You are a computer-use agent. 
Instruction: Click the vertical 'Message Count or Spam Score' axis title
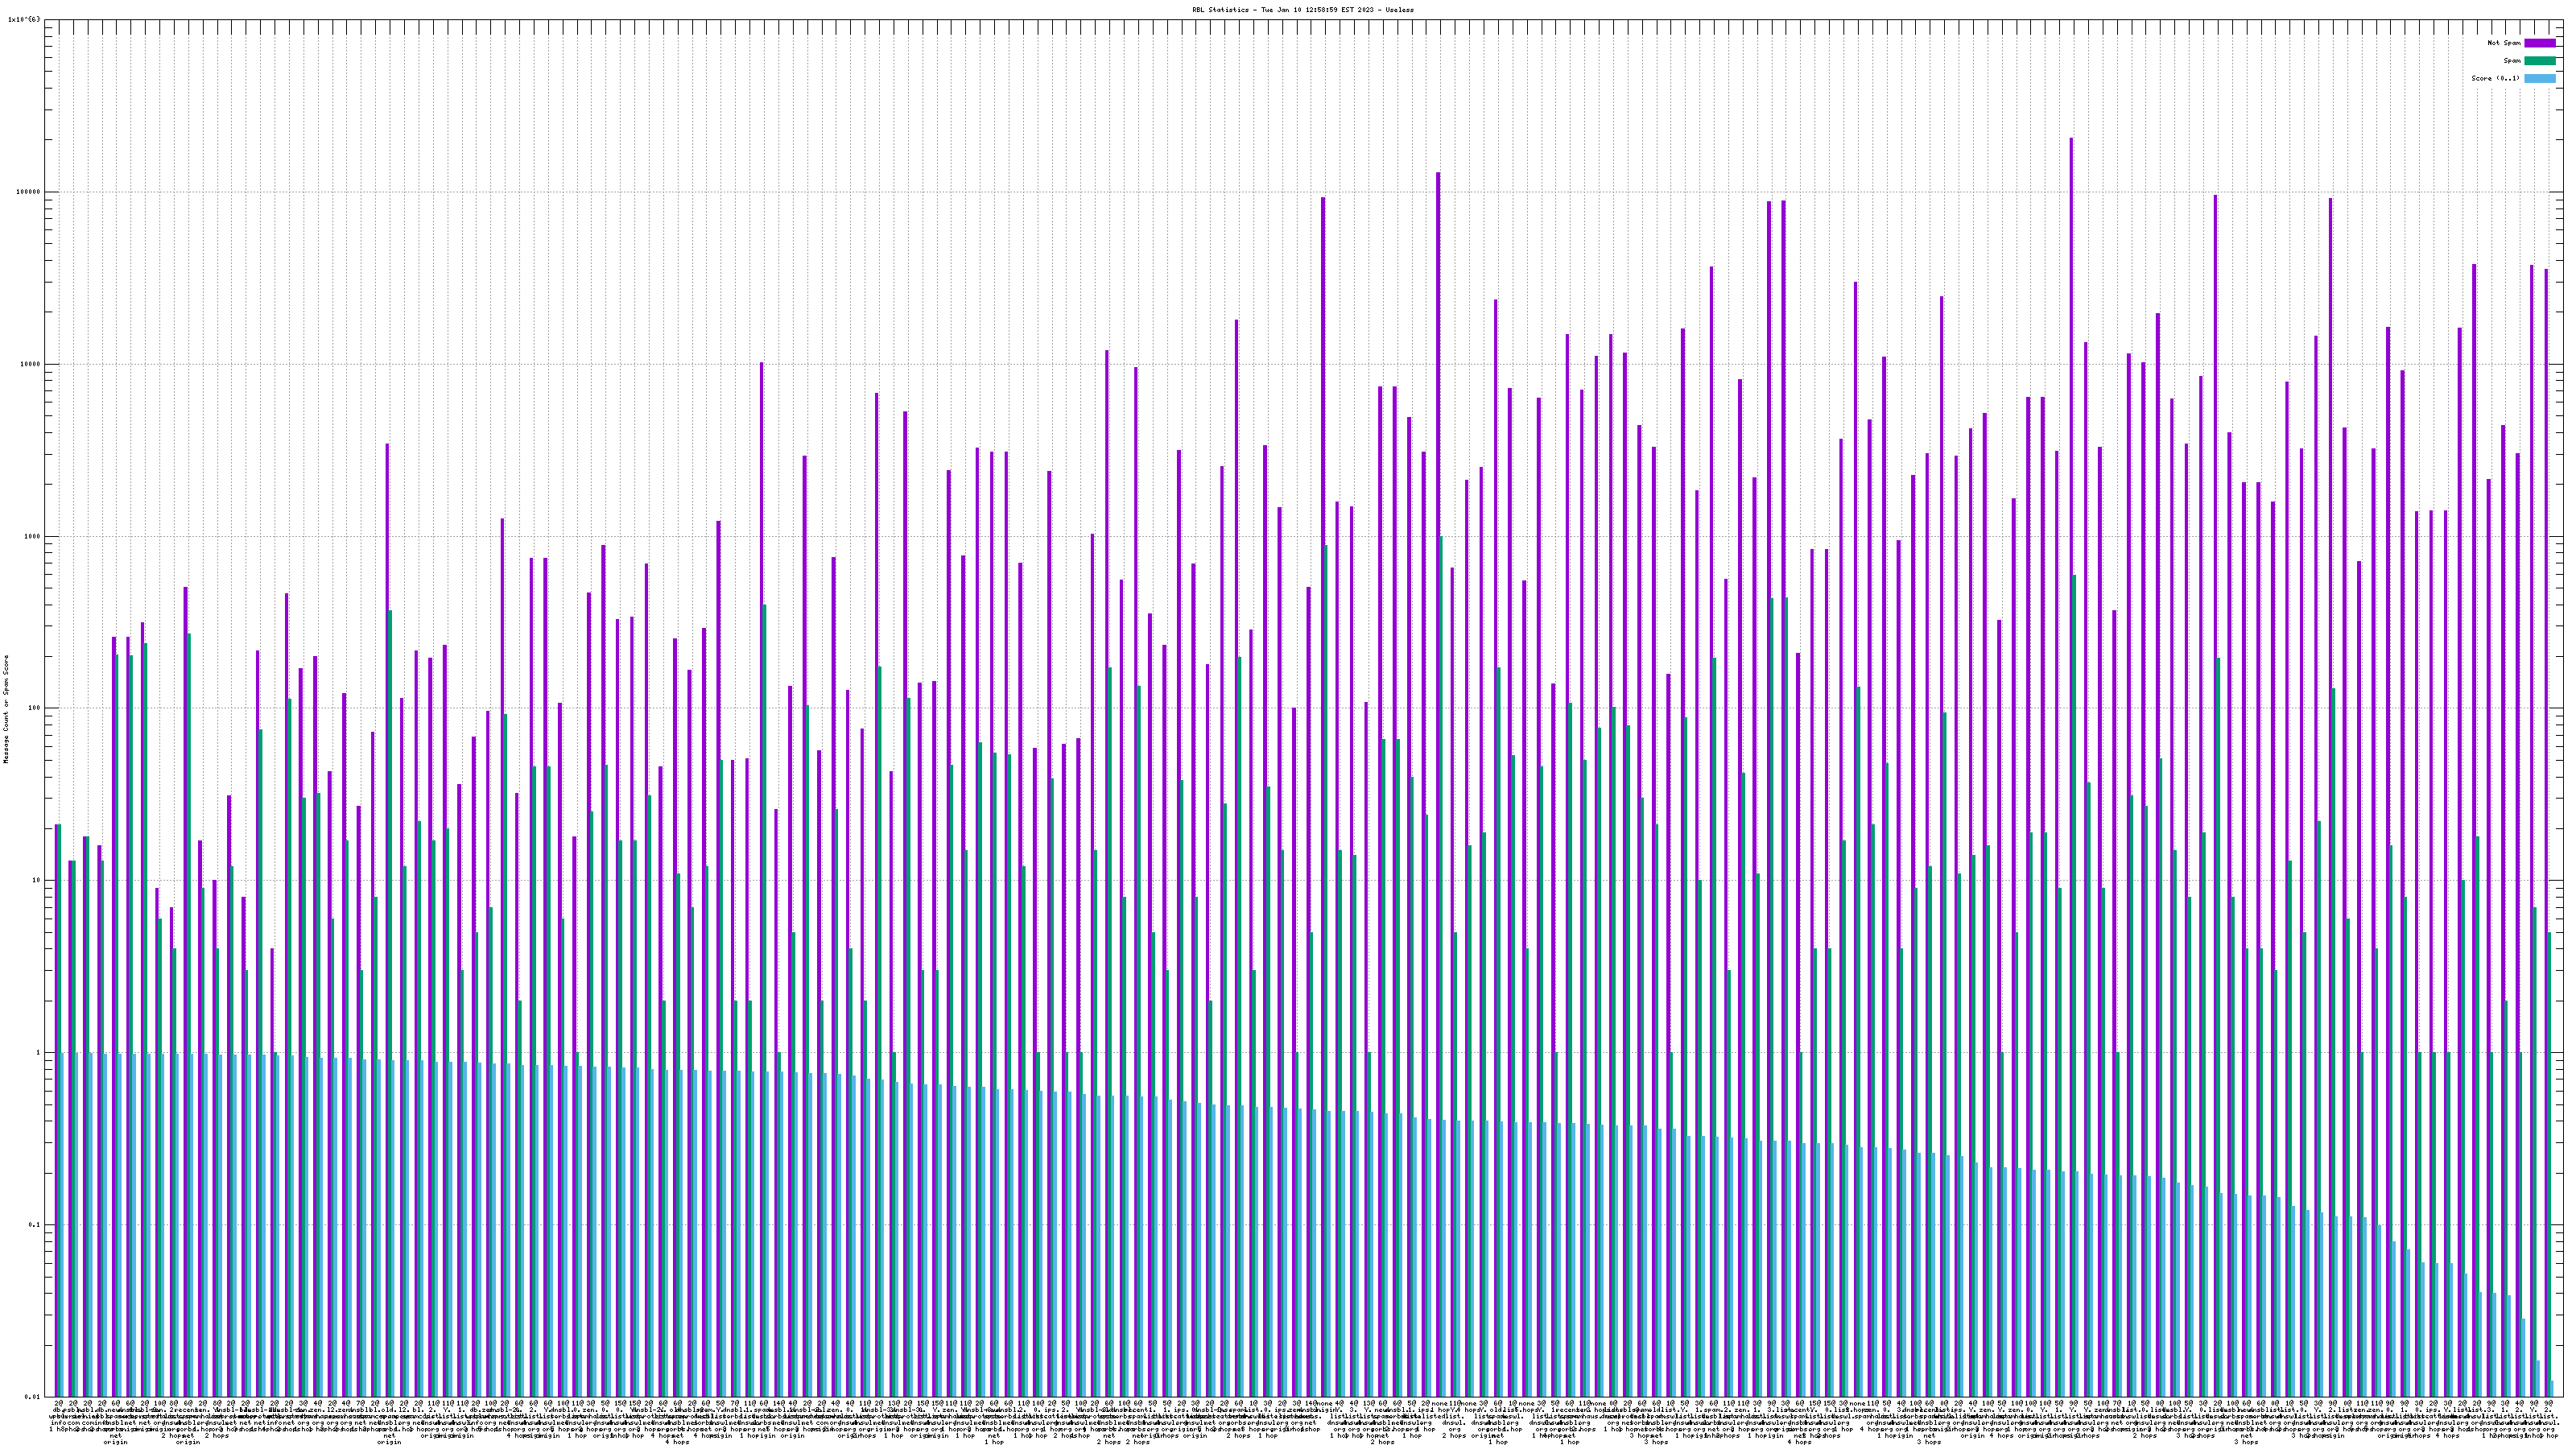click(x=6, y=708)
